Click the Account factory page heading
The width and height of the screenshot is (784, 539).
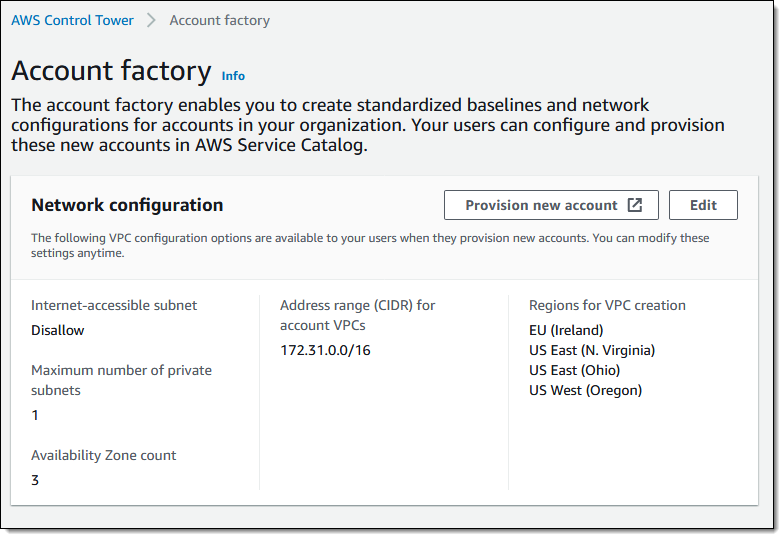click(x=111, y=71)
